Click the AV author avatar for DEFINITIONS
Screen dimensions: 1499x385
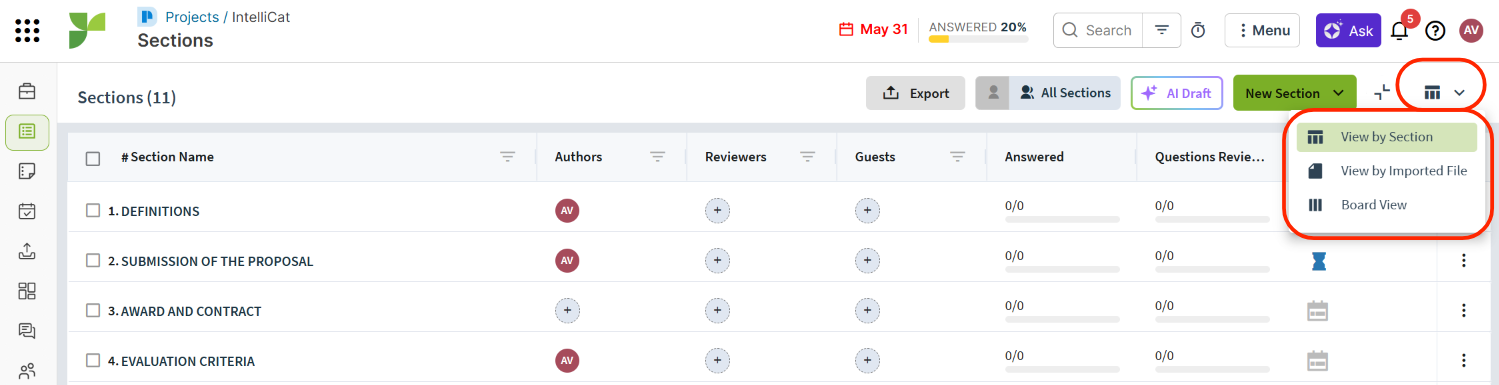pos(567,211)
